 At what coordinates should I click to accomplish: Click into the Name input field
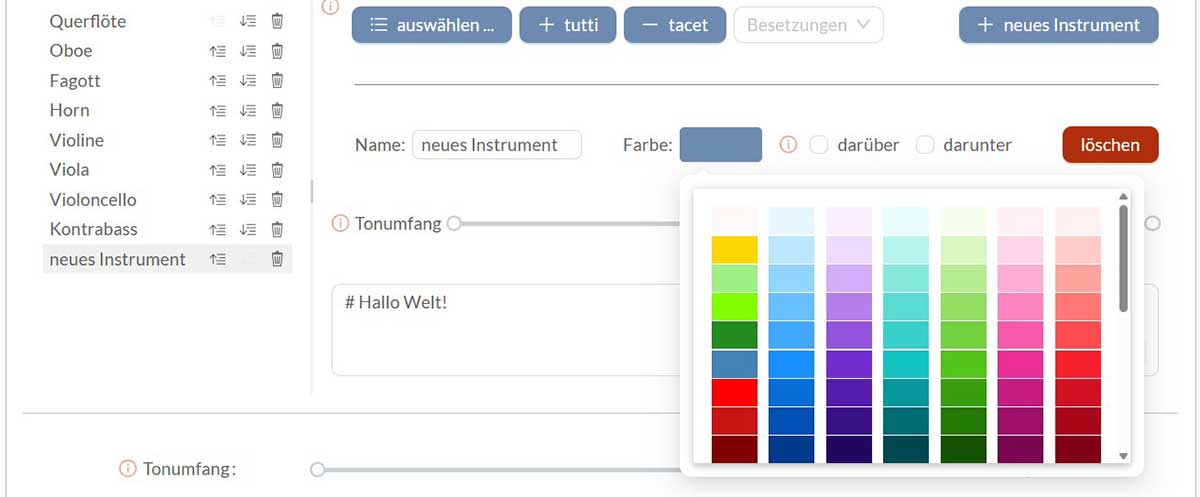click(x=496, y=145)
